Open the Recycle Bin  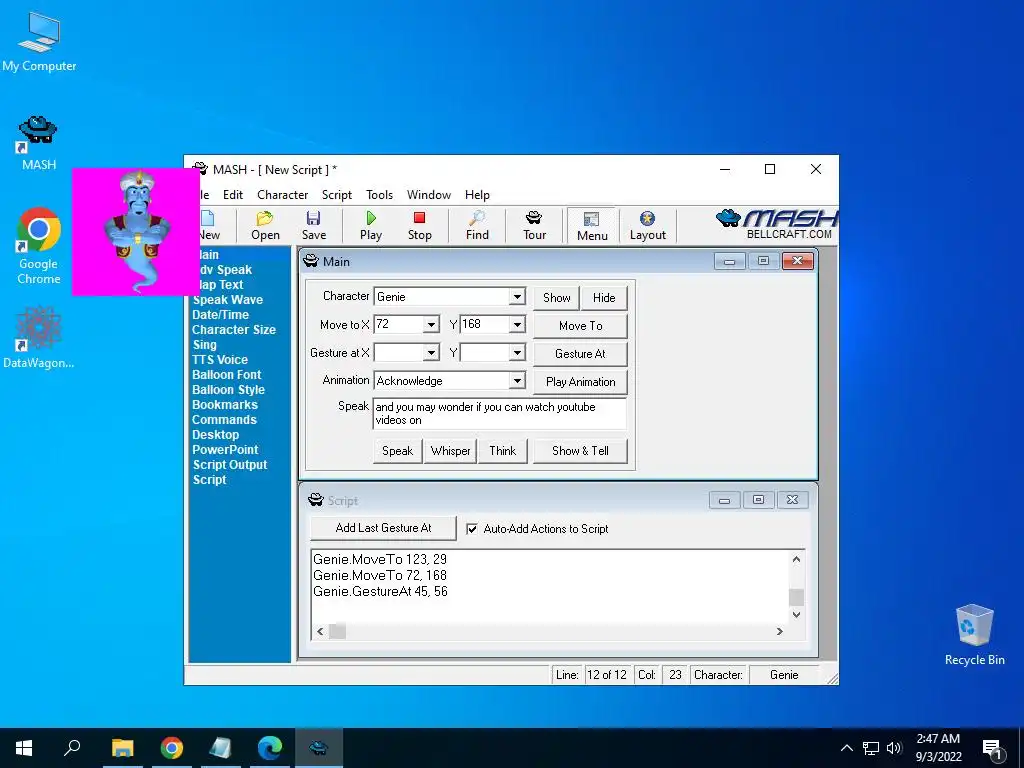coord(974,634)
